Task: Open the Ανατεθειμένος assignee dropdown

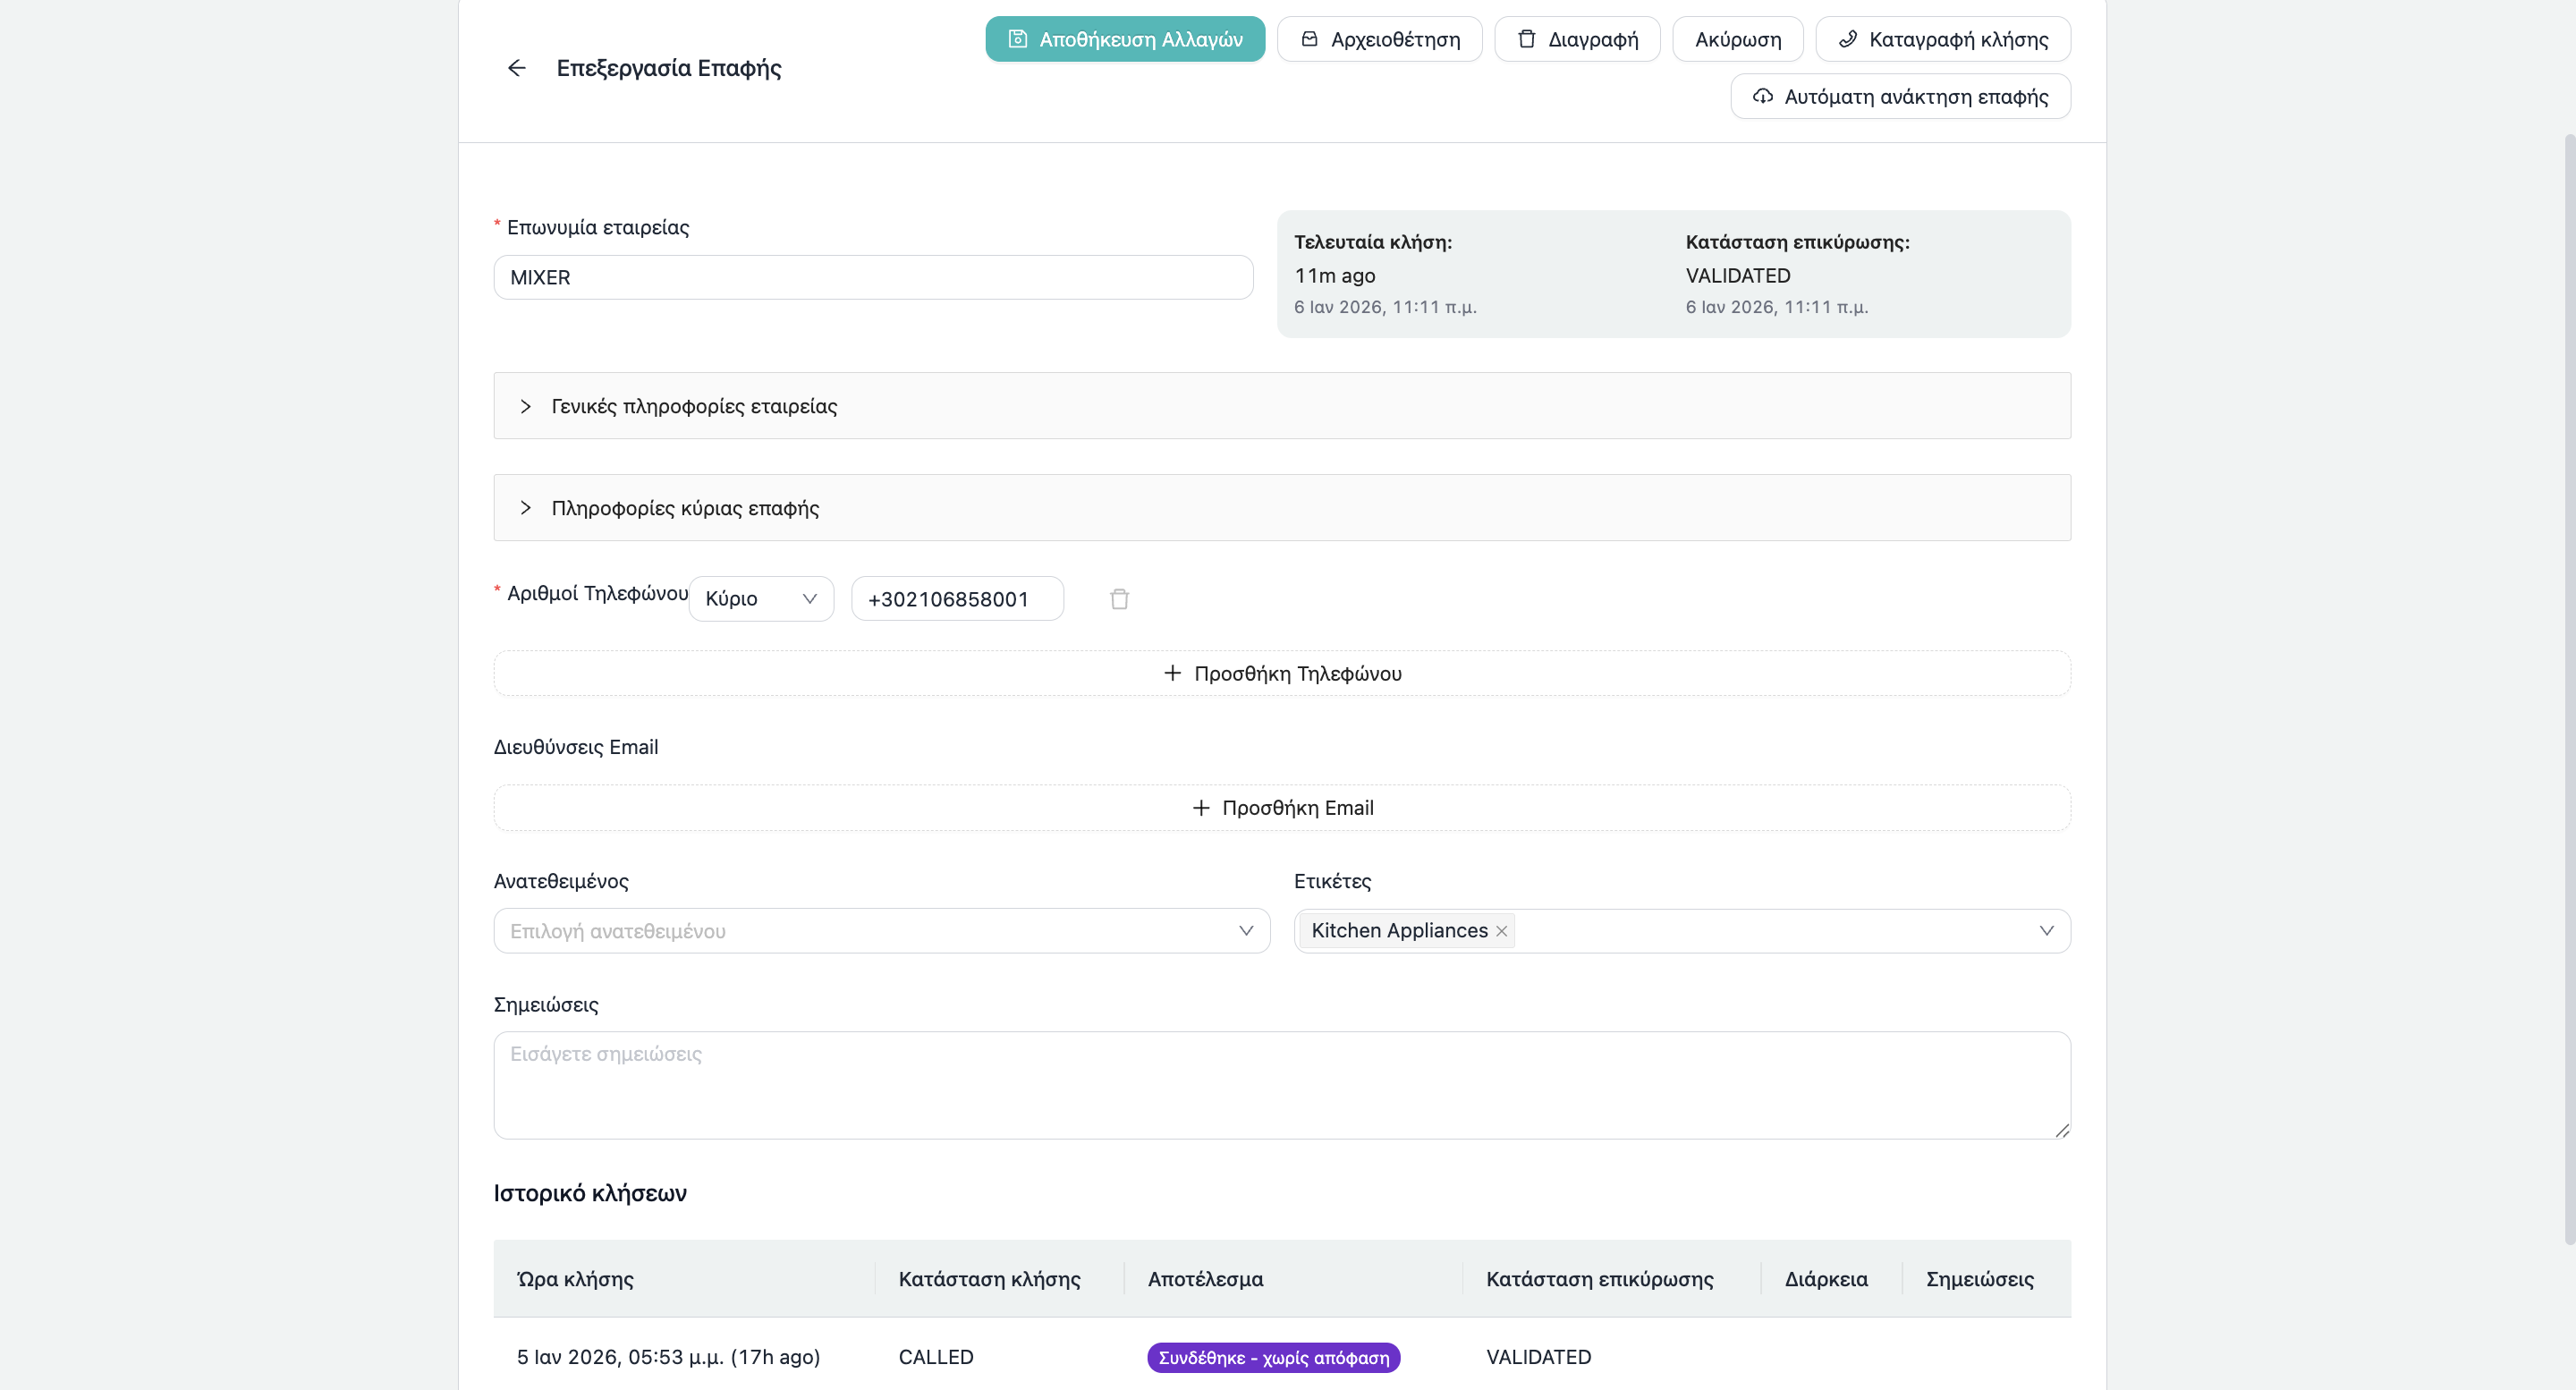Action: tap(880, 931)
